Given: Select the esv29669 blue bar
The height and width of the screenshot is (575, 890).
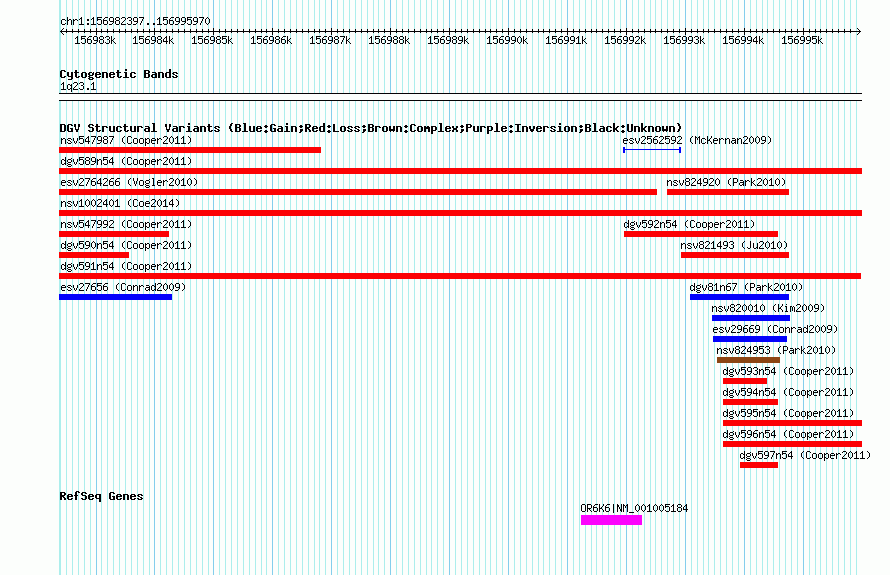Looking at the screenshot, I should 750,339.
